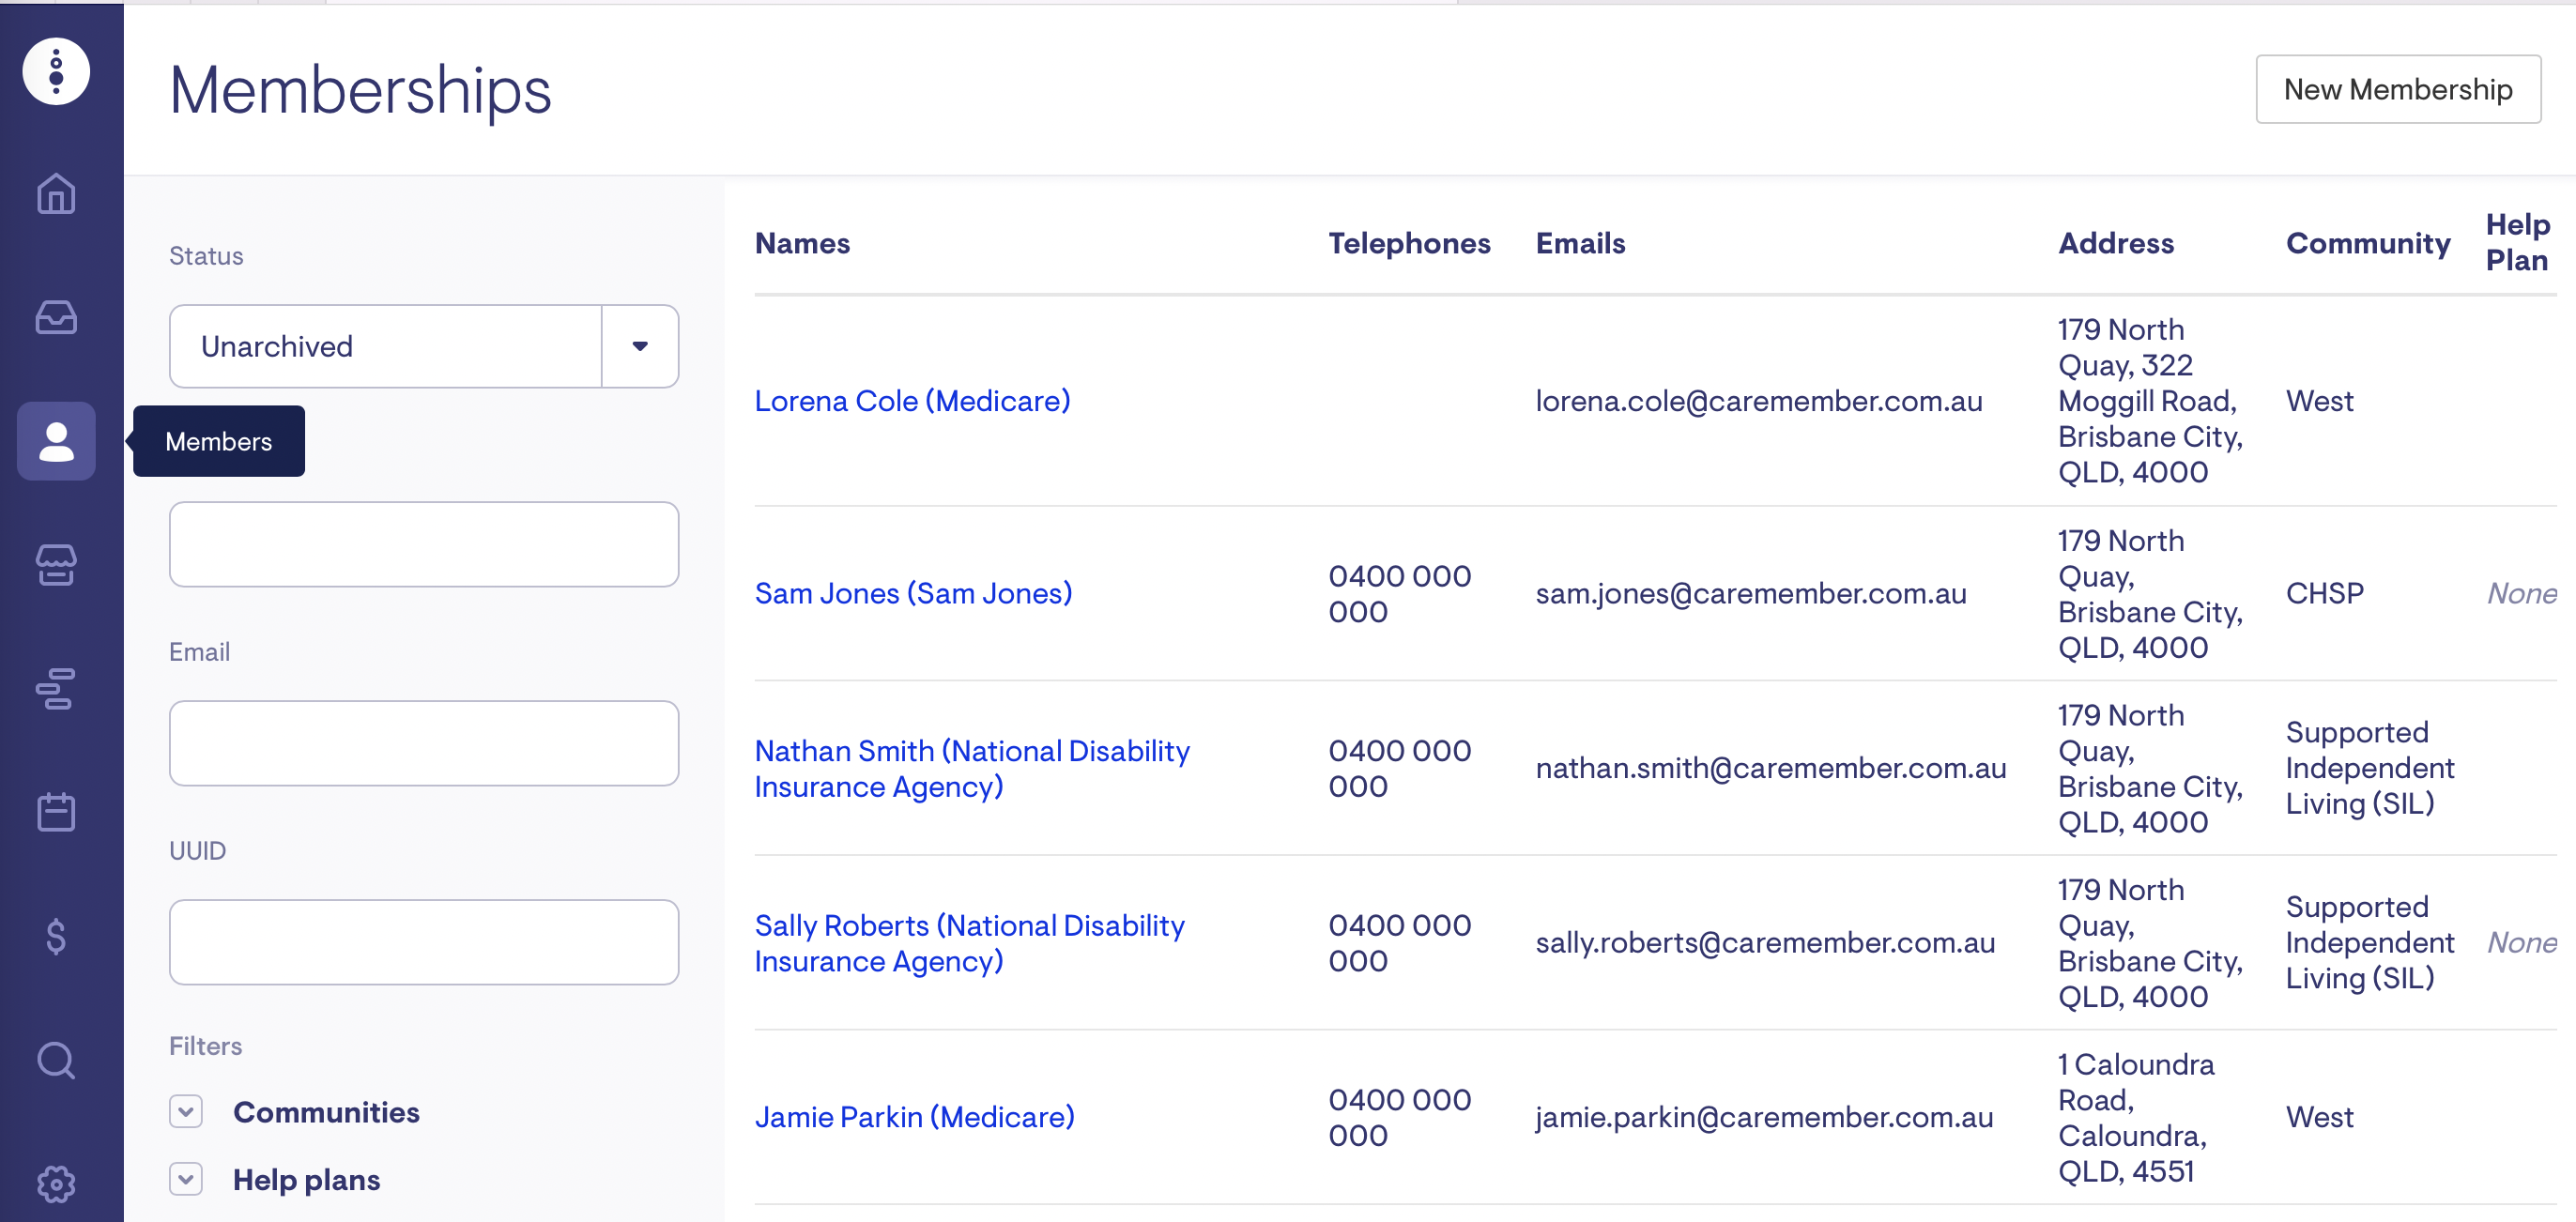Open Lorena Cole (Medicare) membership link
This screenshot has width=2576, height=1222.
[911, 401]
